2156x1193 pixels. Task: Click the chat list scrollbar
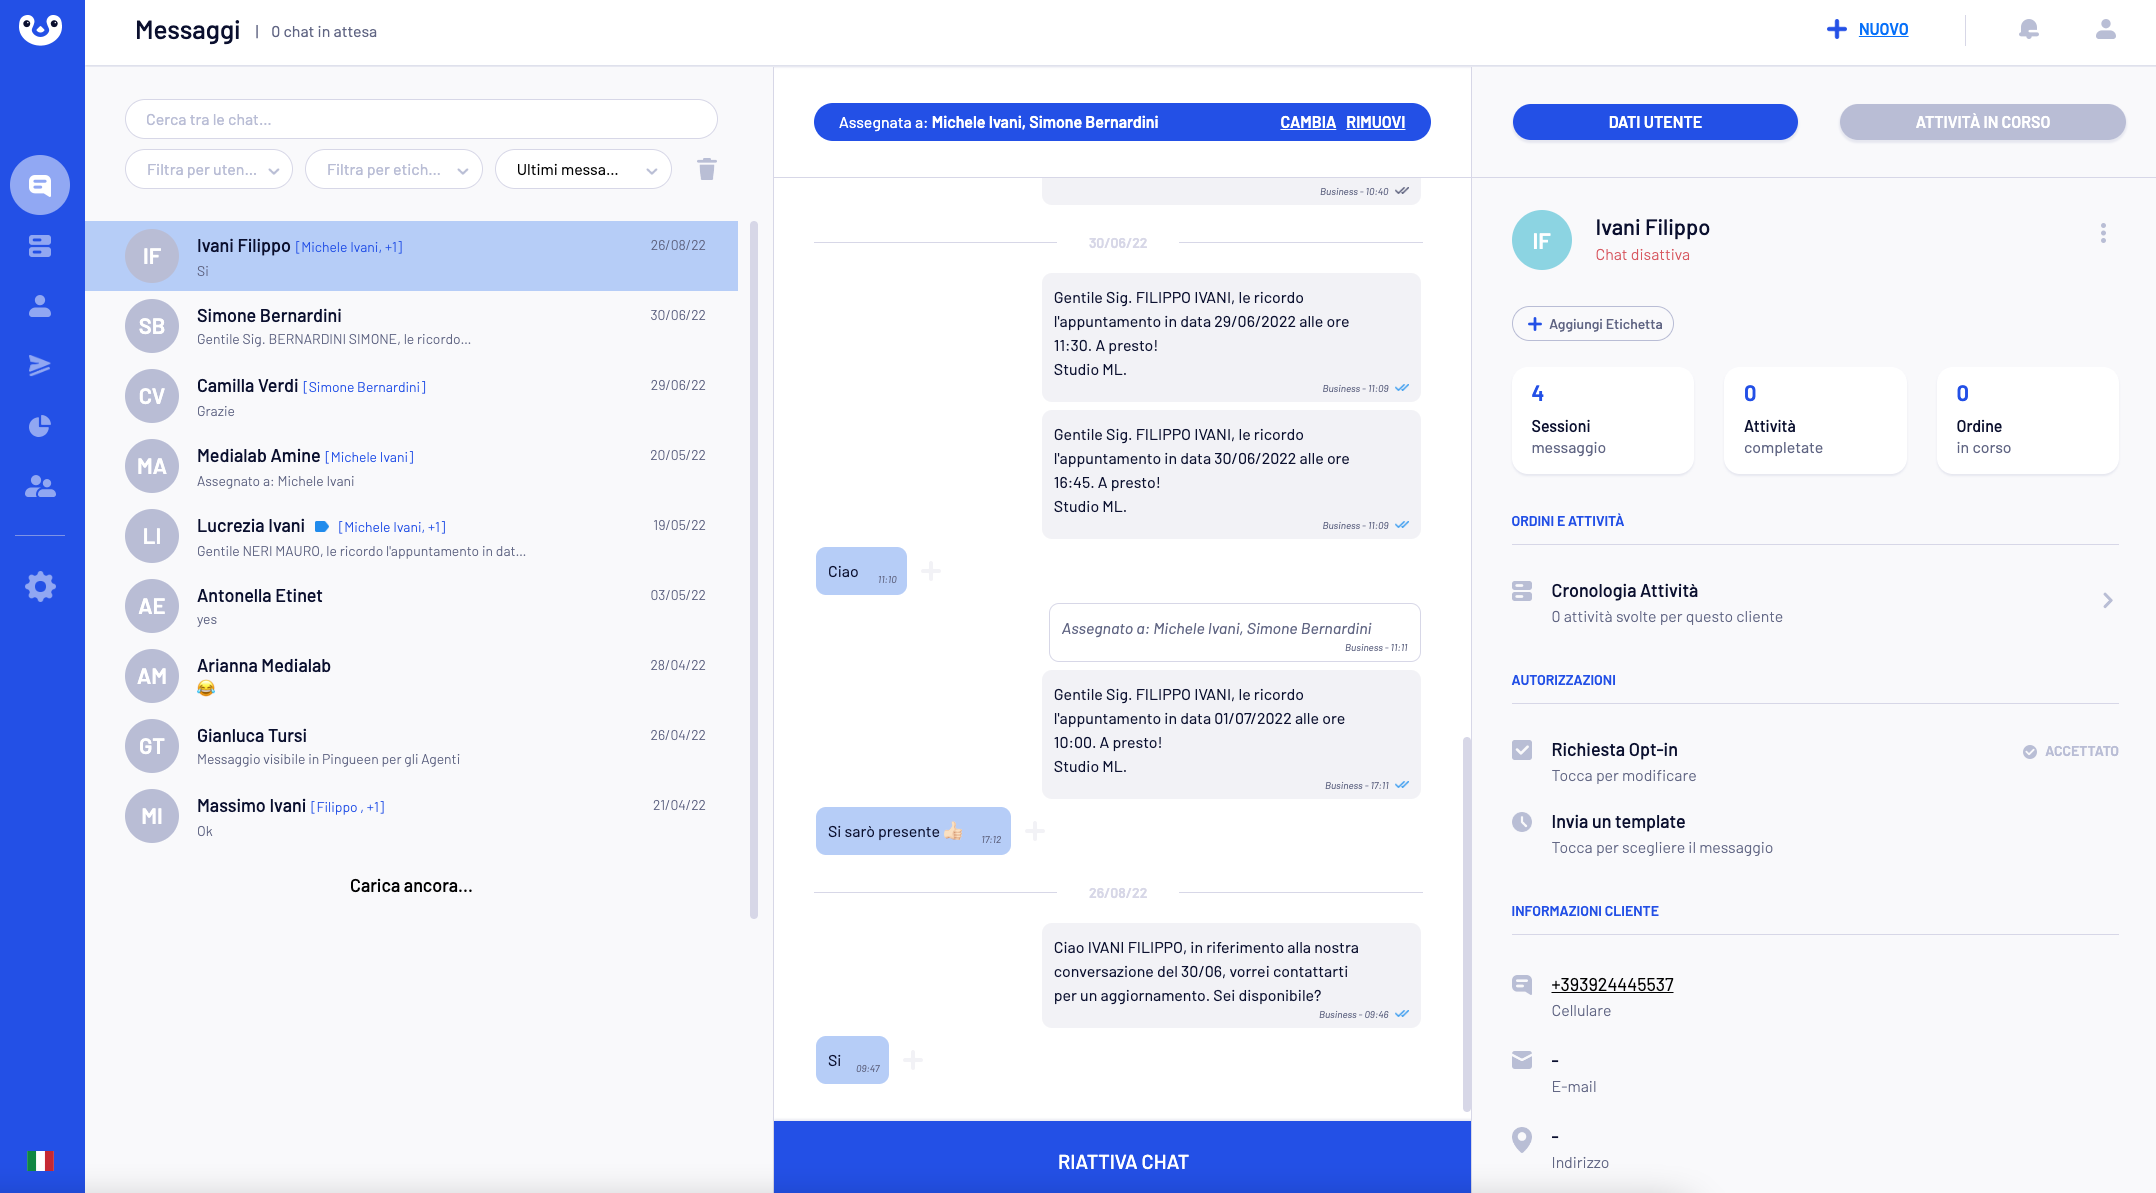click(x=754, y=570)
